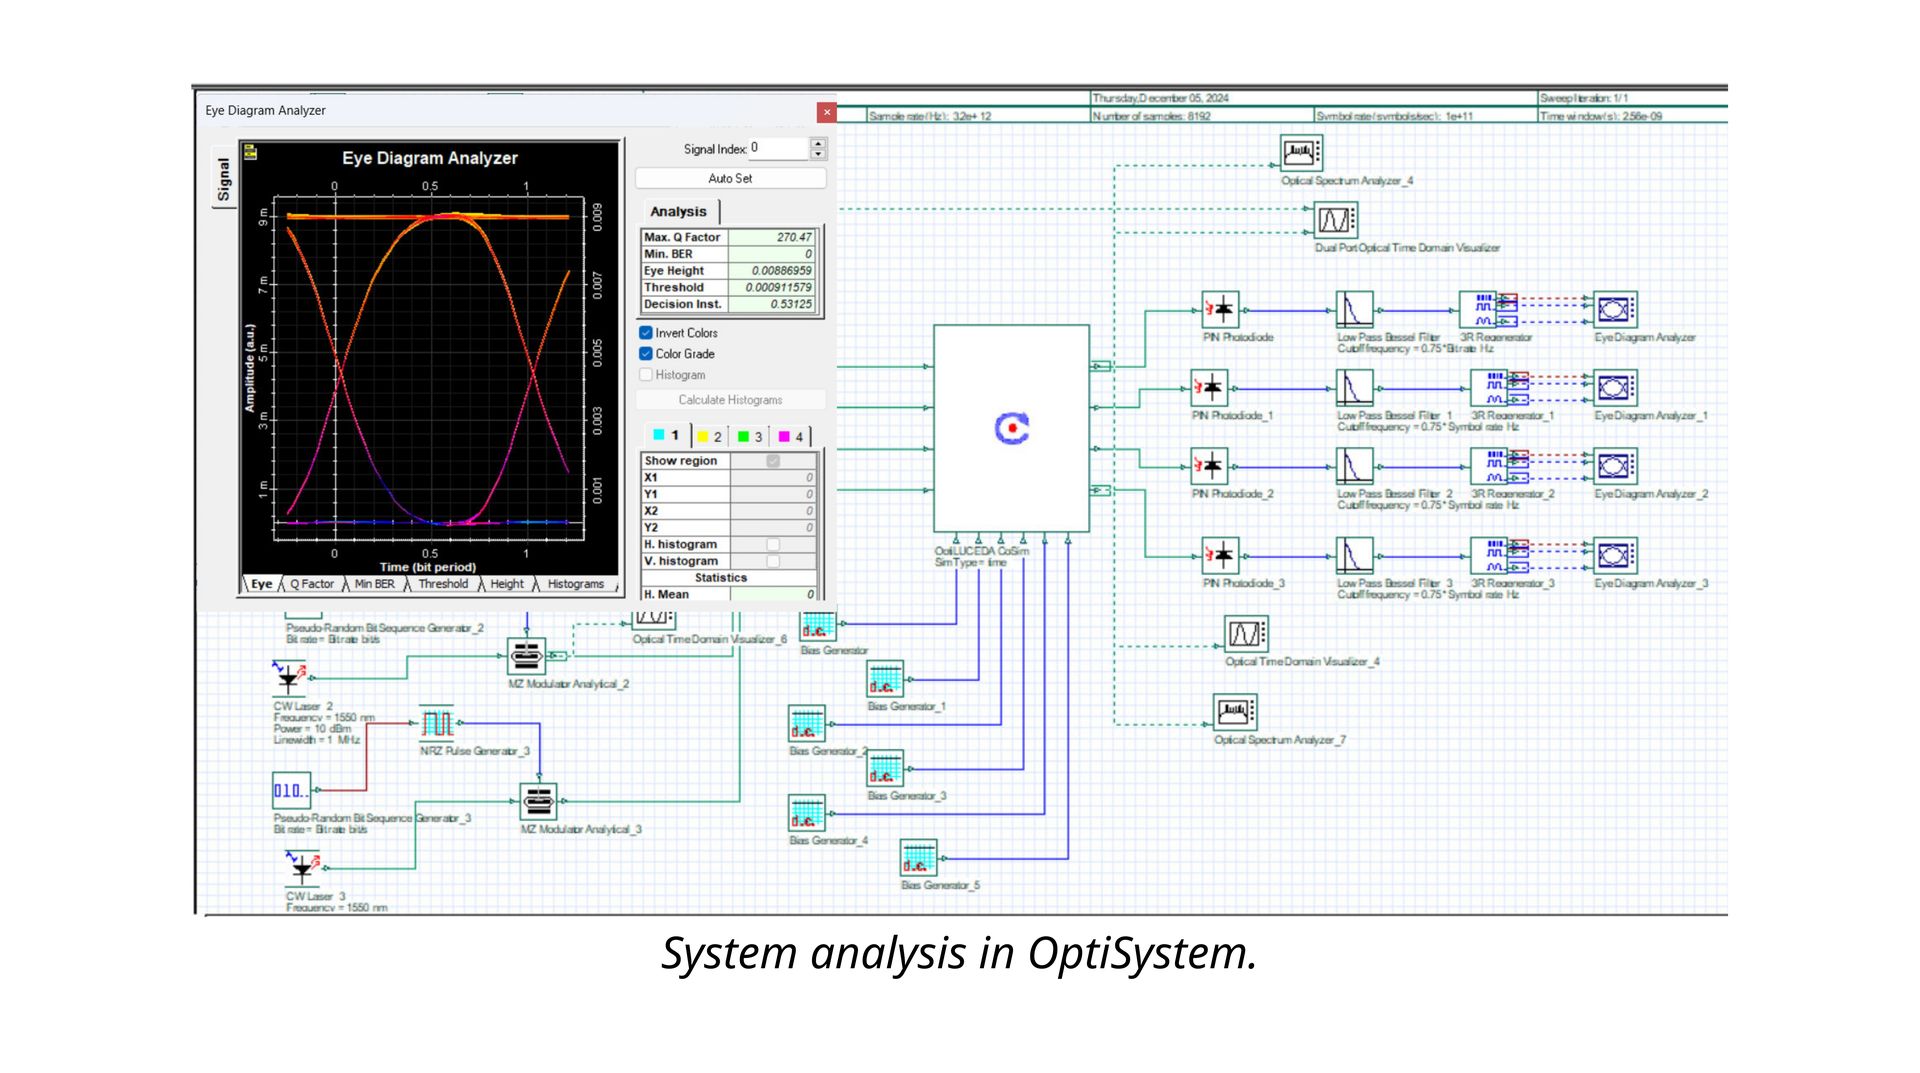This screenshot has width=1920, height=1073.
Task: Click the Signal Index input field
Action: coord(779,148)
